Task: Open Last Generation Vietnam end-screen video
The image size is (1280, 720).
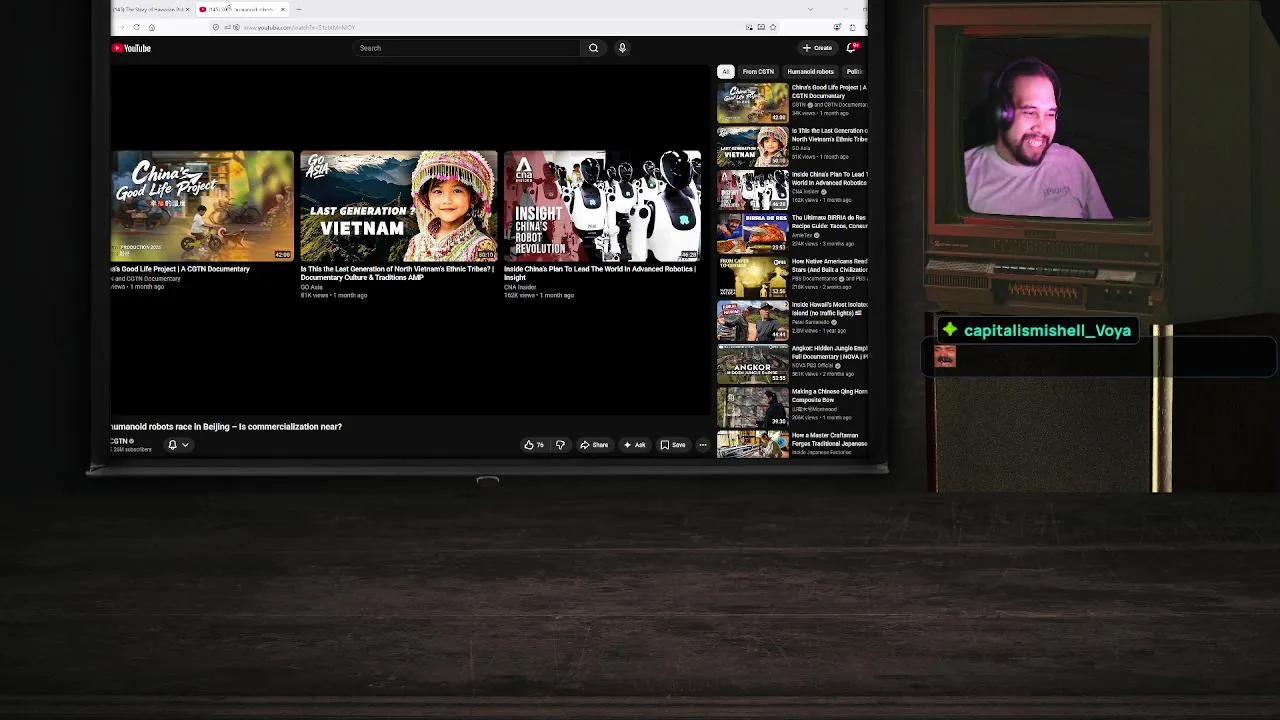Action: click(398, 205)
